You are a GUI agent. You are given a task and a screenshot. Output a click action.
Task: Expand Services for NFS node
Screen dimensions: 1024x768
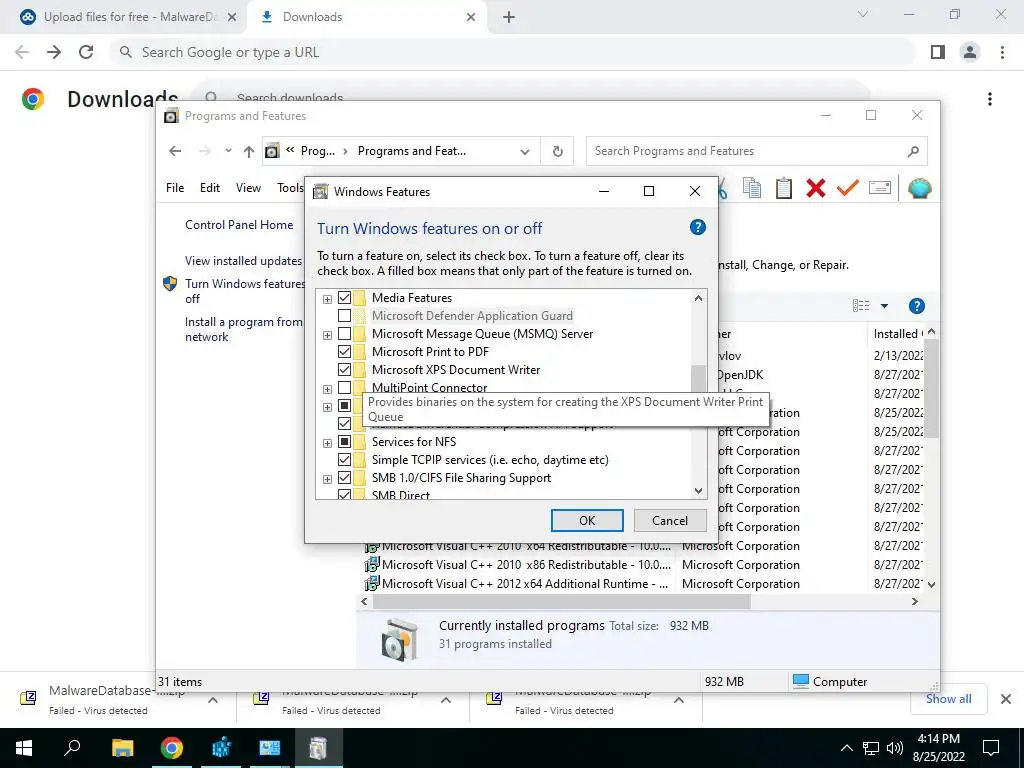point(327,443)
